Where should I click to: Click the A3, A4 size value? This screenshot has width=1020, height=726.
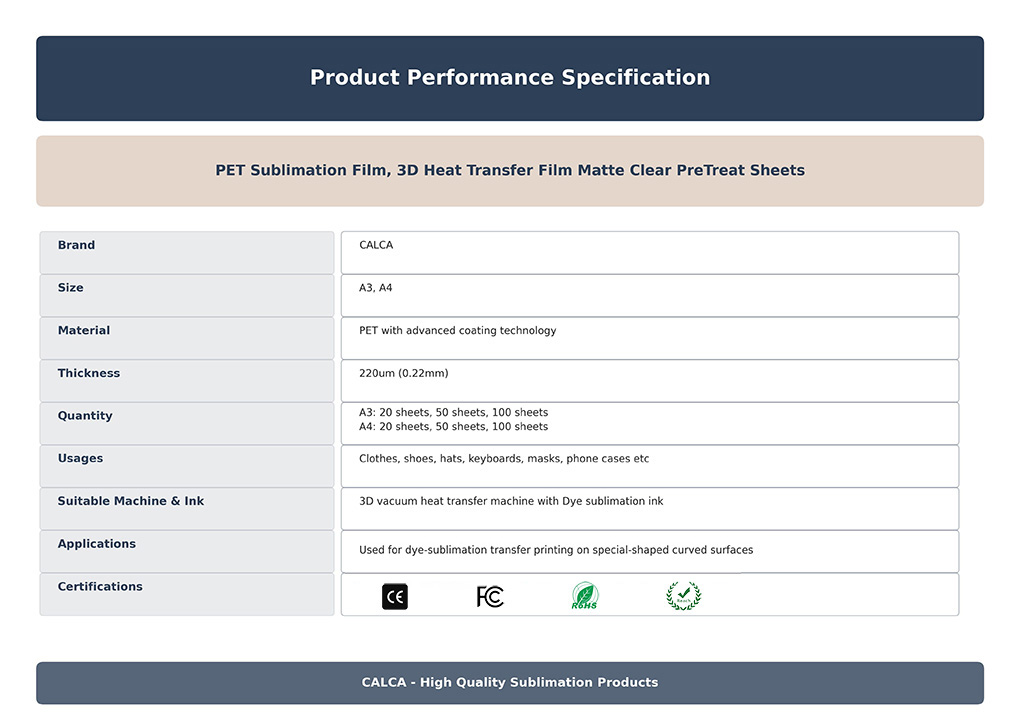(x=376, y=288)
